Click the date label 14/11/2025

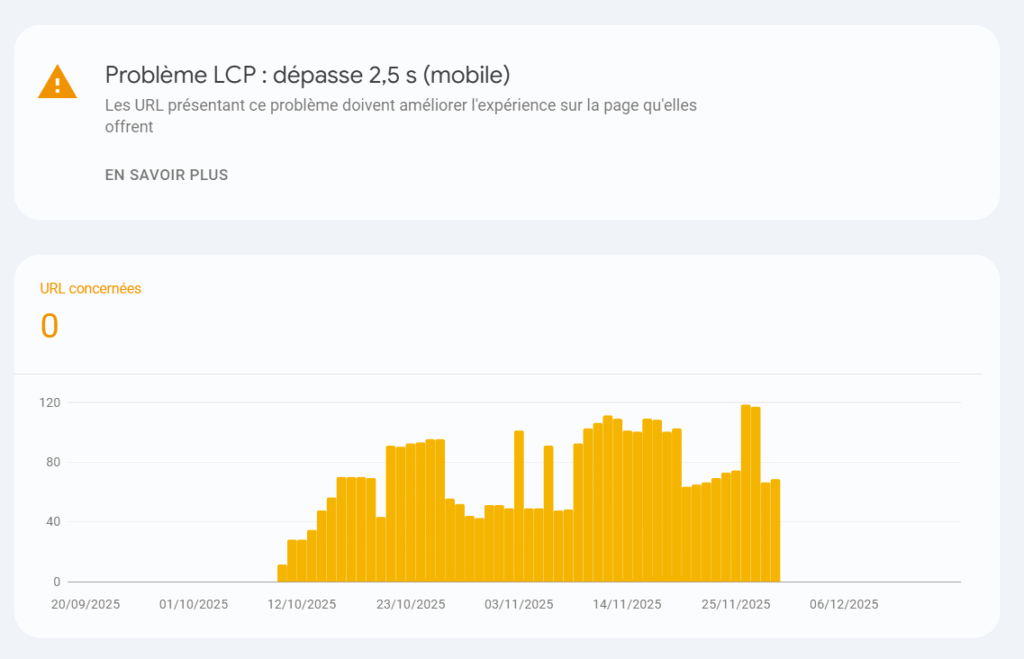(x=625, y=604)
